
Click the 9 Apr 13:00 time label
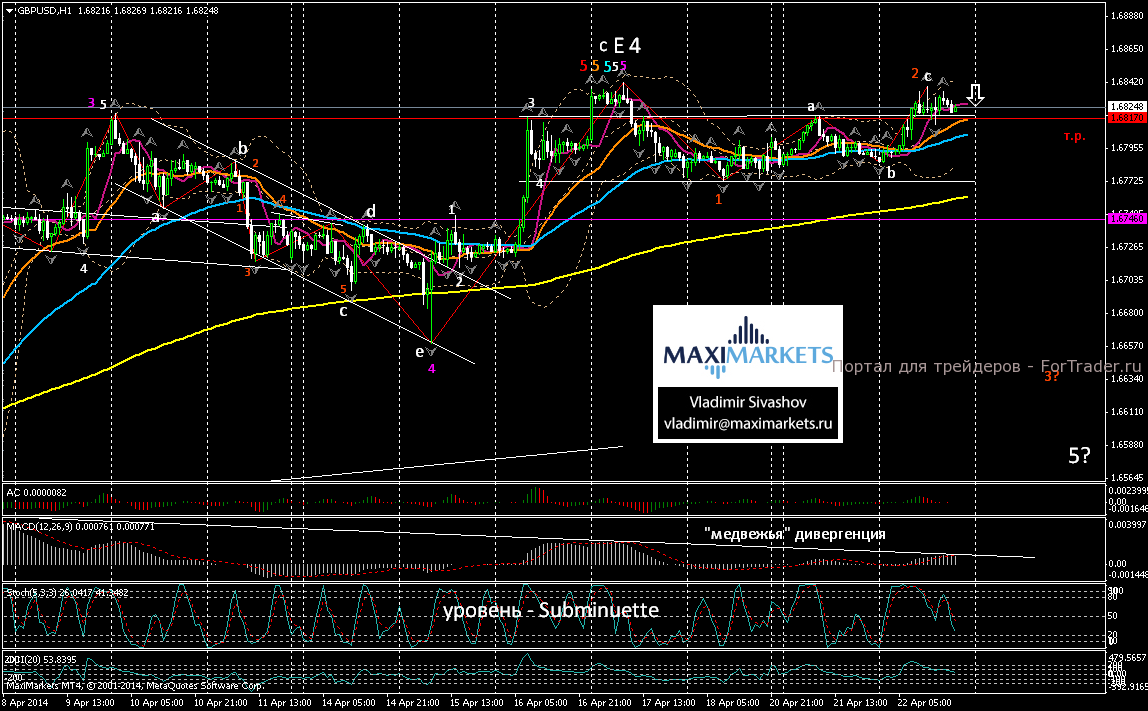point(90,703)
